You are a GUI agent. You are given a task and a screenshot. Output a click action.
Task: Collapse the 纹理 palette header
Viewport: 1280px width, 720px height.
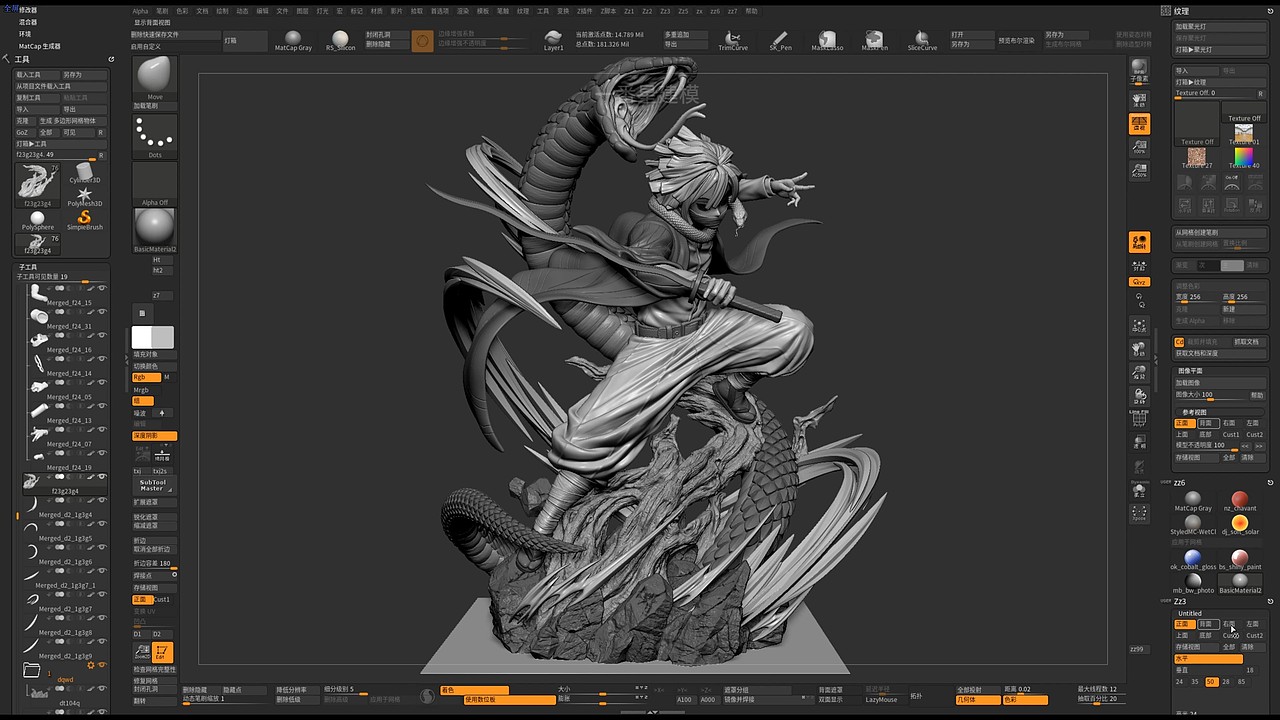1181,11
